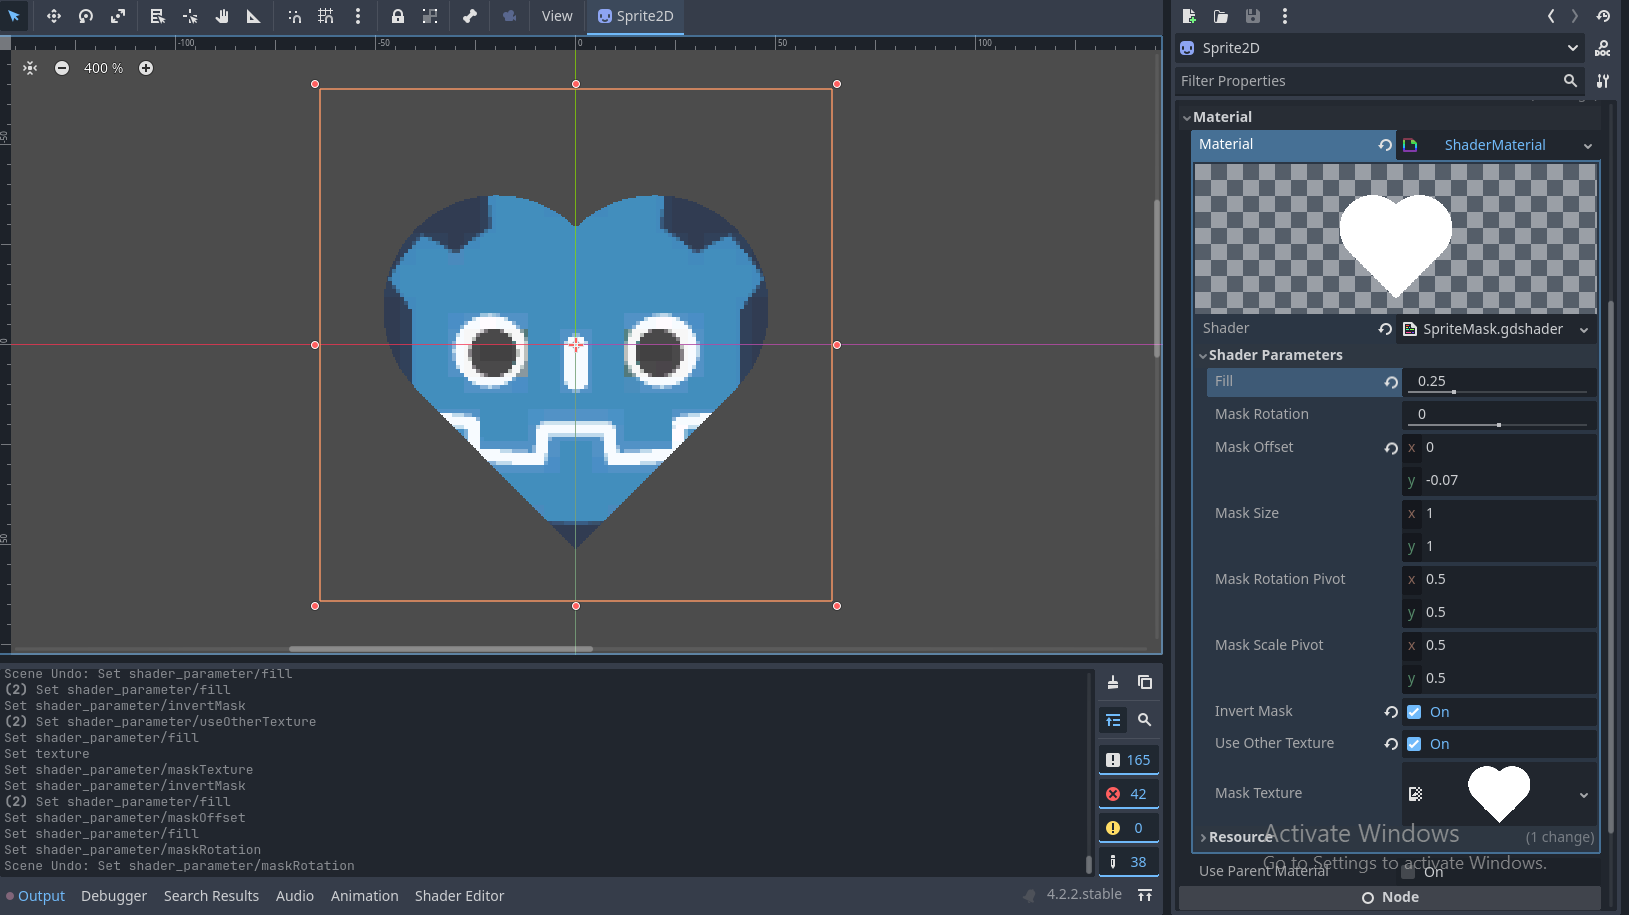Activate the Pan Mode hand tool
Viewport: 1629px width, 915px height.
click(222, 16)
